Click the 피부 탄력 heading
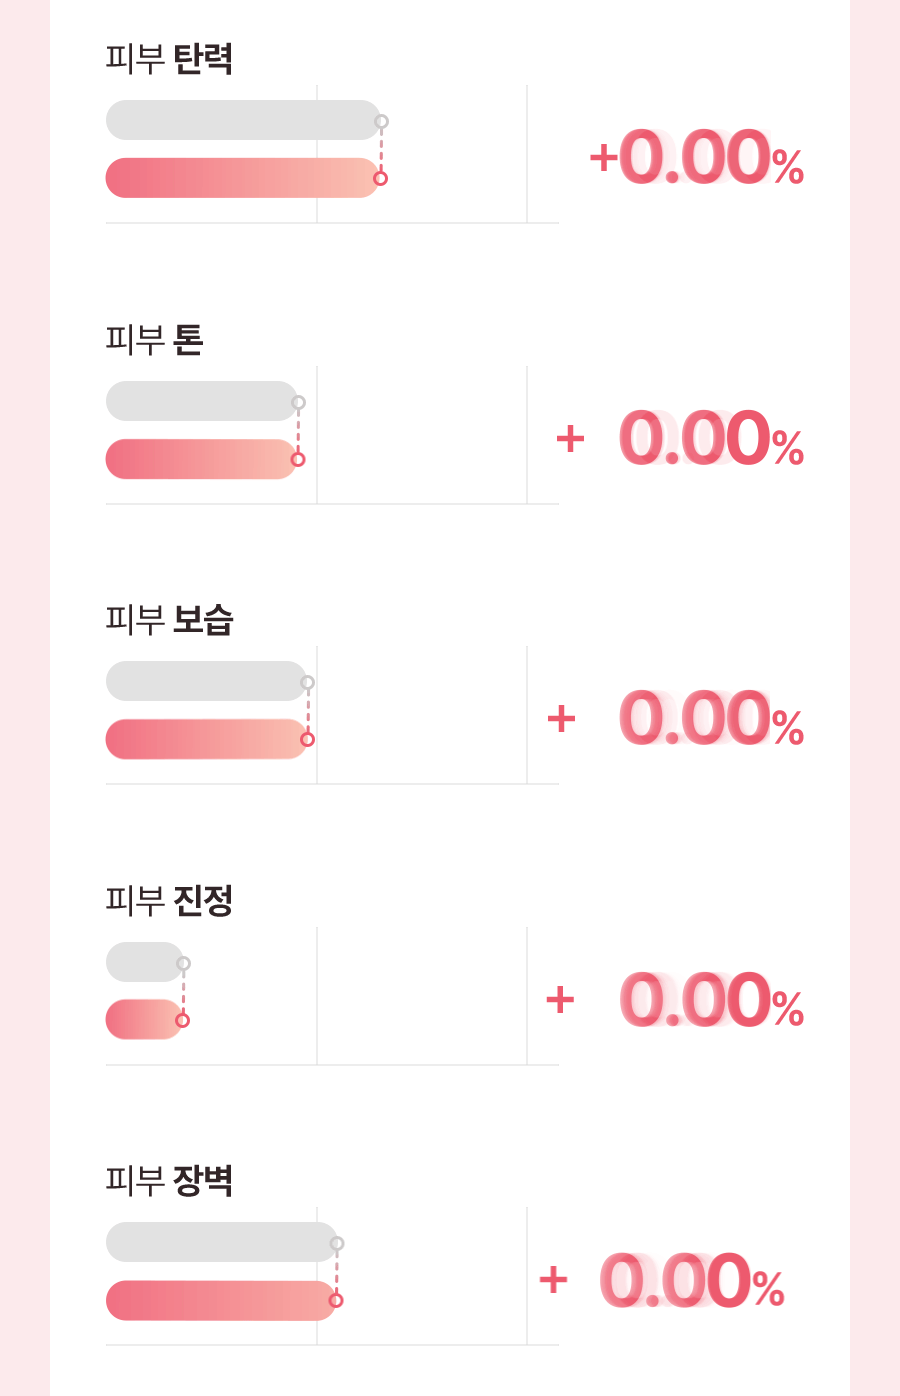900x1396 pixels. 169,59
